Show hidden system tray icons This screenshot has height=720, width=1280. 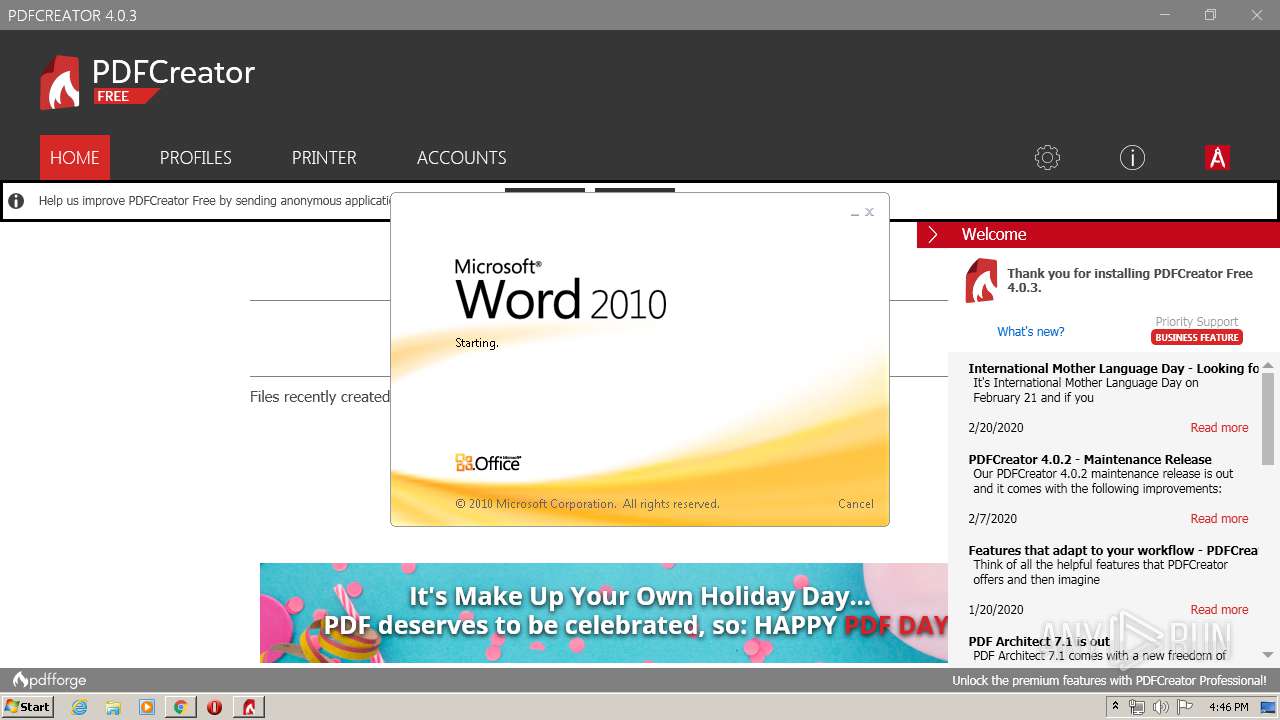(1116, 707)
